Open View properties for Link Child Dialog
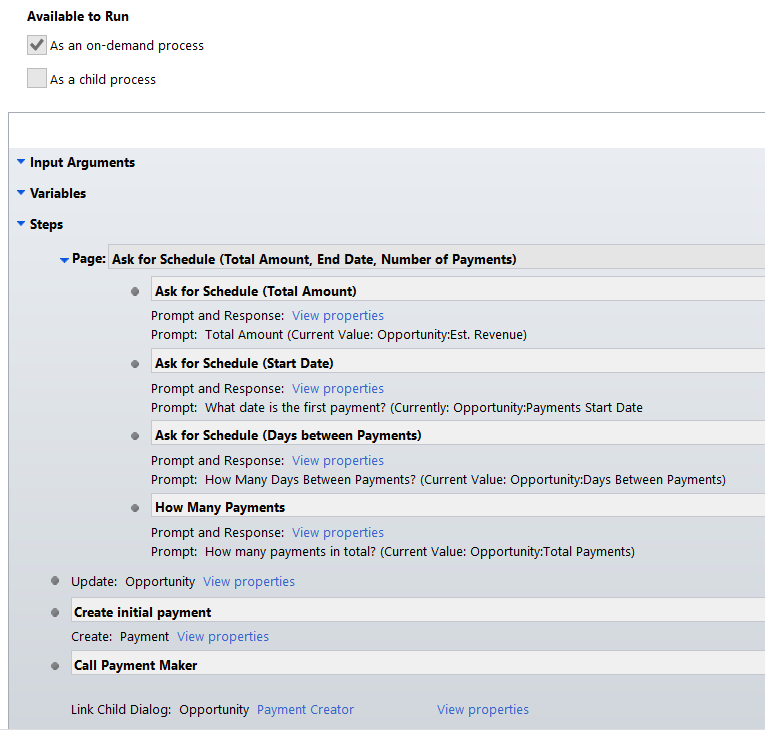765x749 pixels. (x=482, y=710)
